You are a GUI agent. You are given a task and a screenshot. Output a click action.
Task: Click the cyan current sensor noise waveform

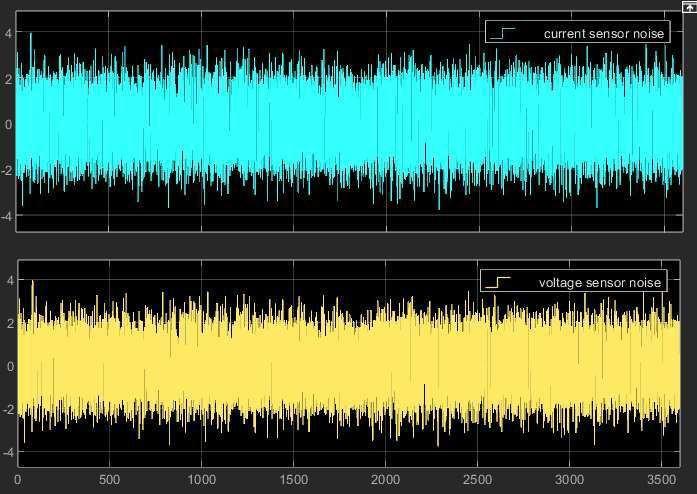point(349,122)
